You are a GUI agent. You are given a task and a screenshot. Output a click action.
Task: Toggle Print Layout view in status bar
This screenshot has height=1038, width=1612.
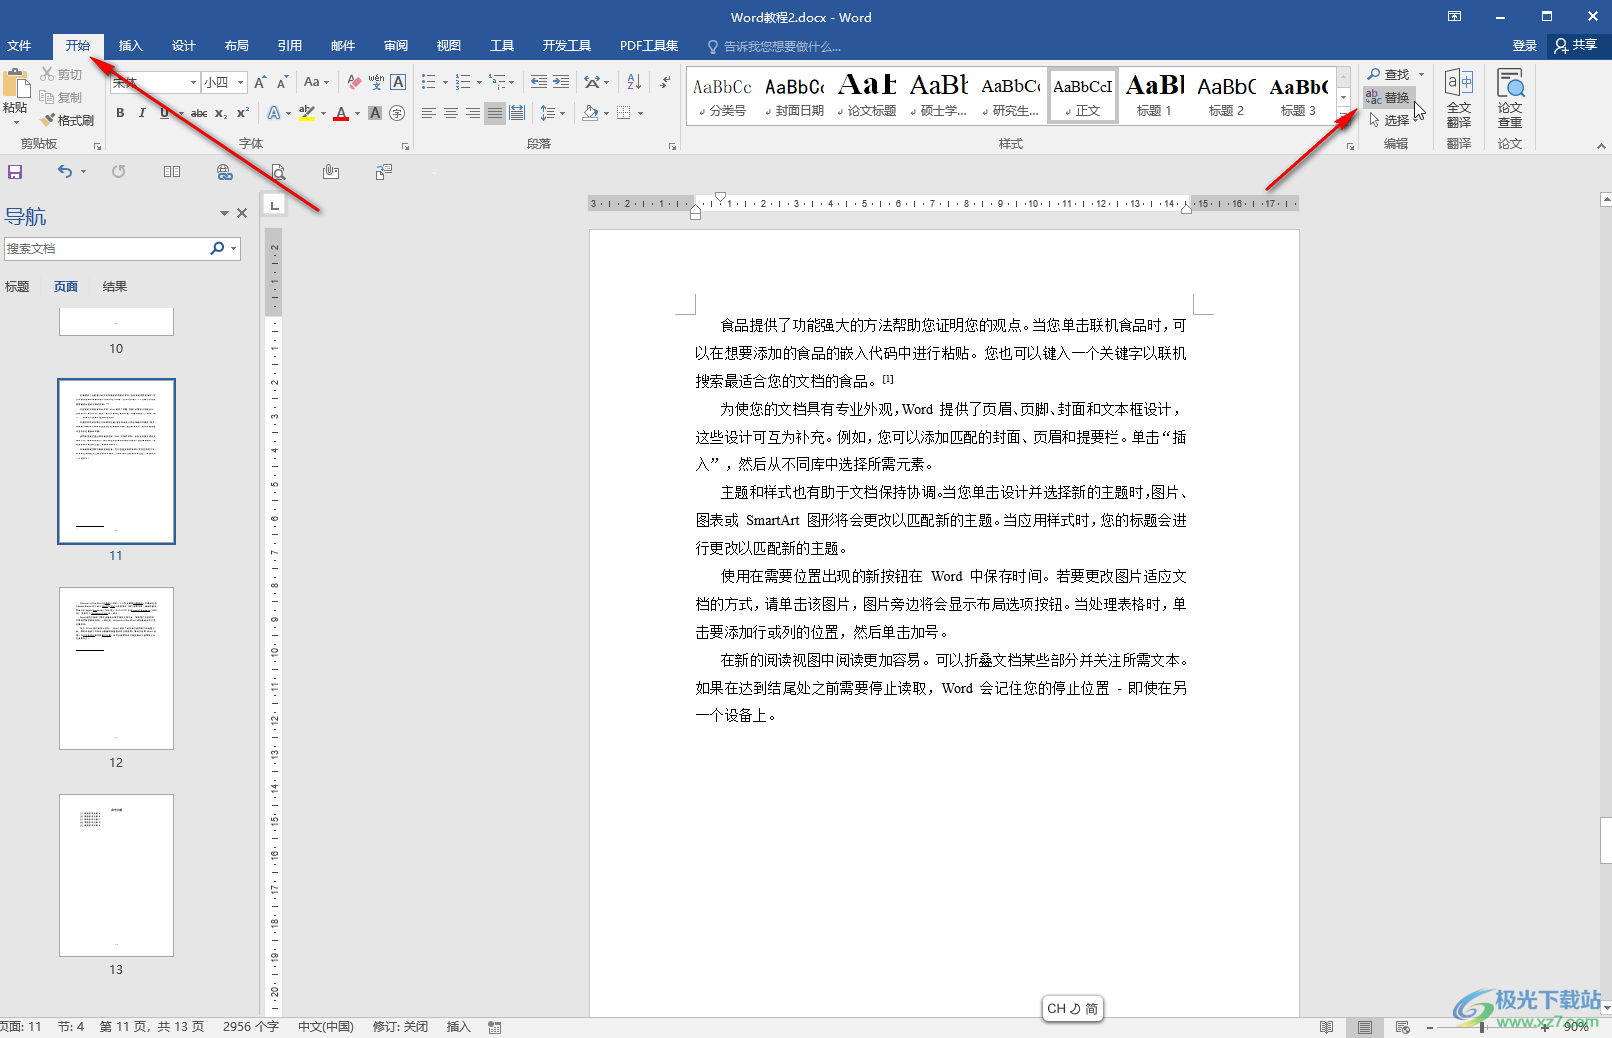1364,1027
